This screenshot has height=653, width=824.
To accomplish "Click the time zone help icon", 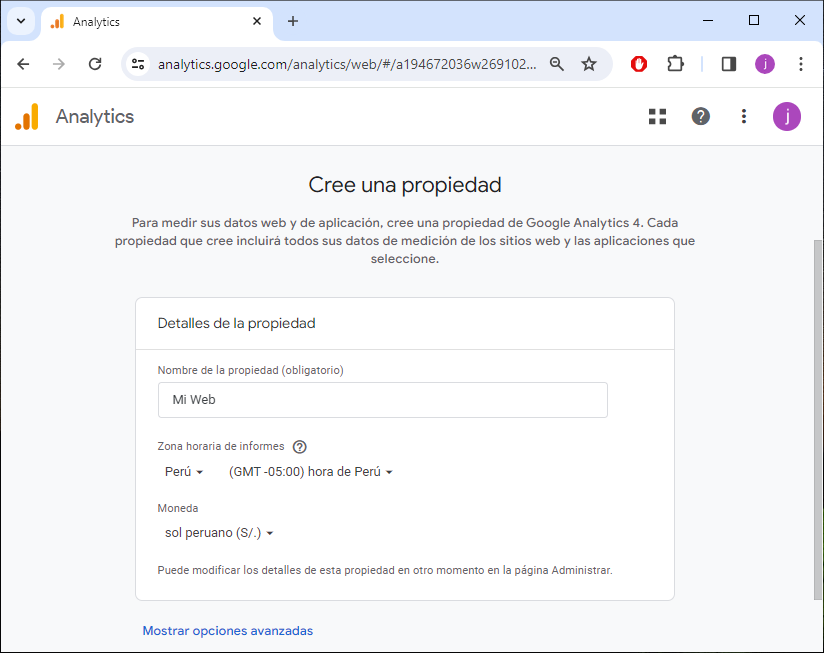I will [299, 447].
